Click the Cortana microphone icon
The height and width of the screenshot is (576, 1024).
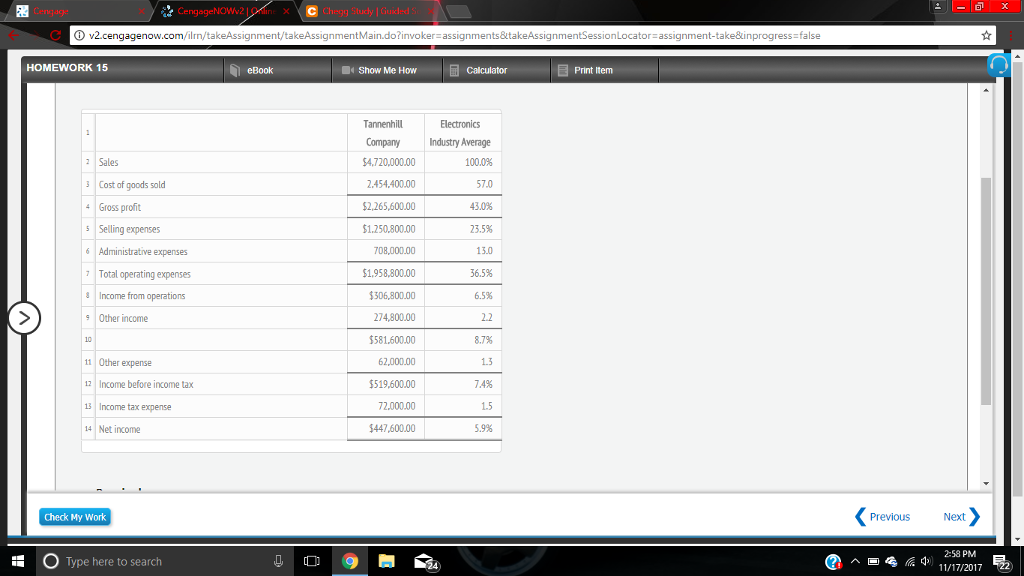(278, 561)
